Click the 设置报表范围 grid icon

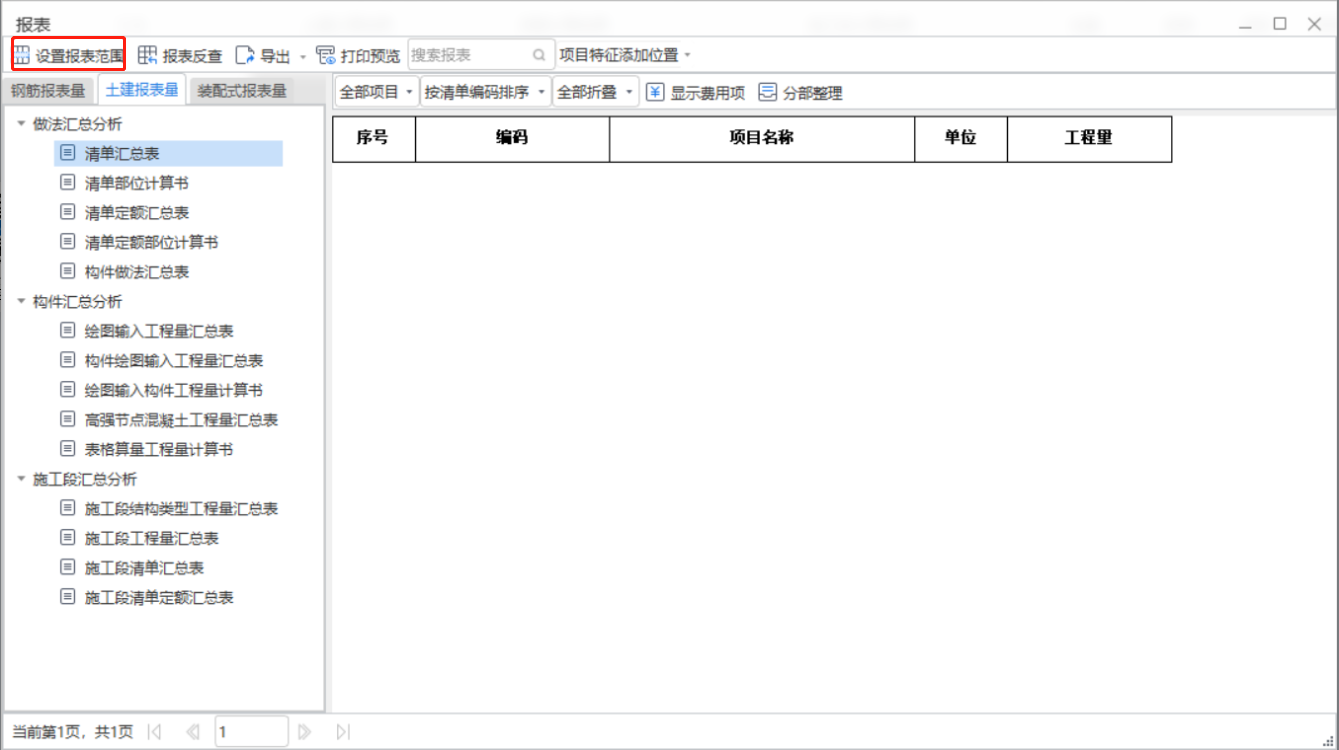pos(22,55)
